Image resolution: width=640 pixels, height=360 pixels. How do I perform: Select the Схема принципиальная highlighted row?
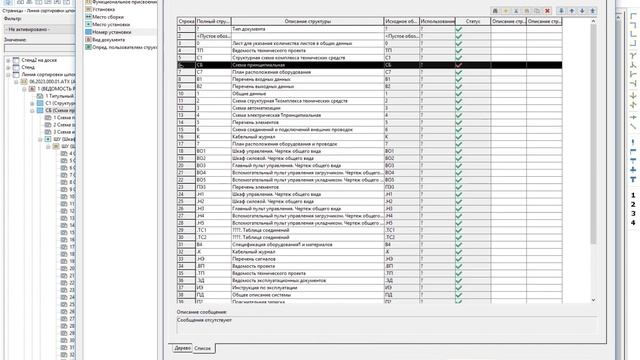pyautogui.click(x=369, y=65)
